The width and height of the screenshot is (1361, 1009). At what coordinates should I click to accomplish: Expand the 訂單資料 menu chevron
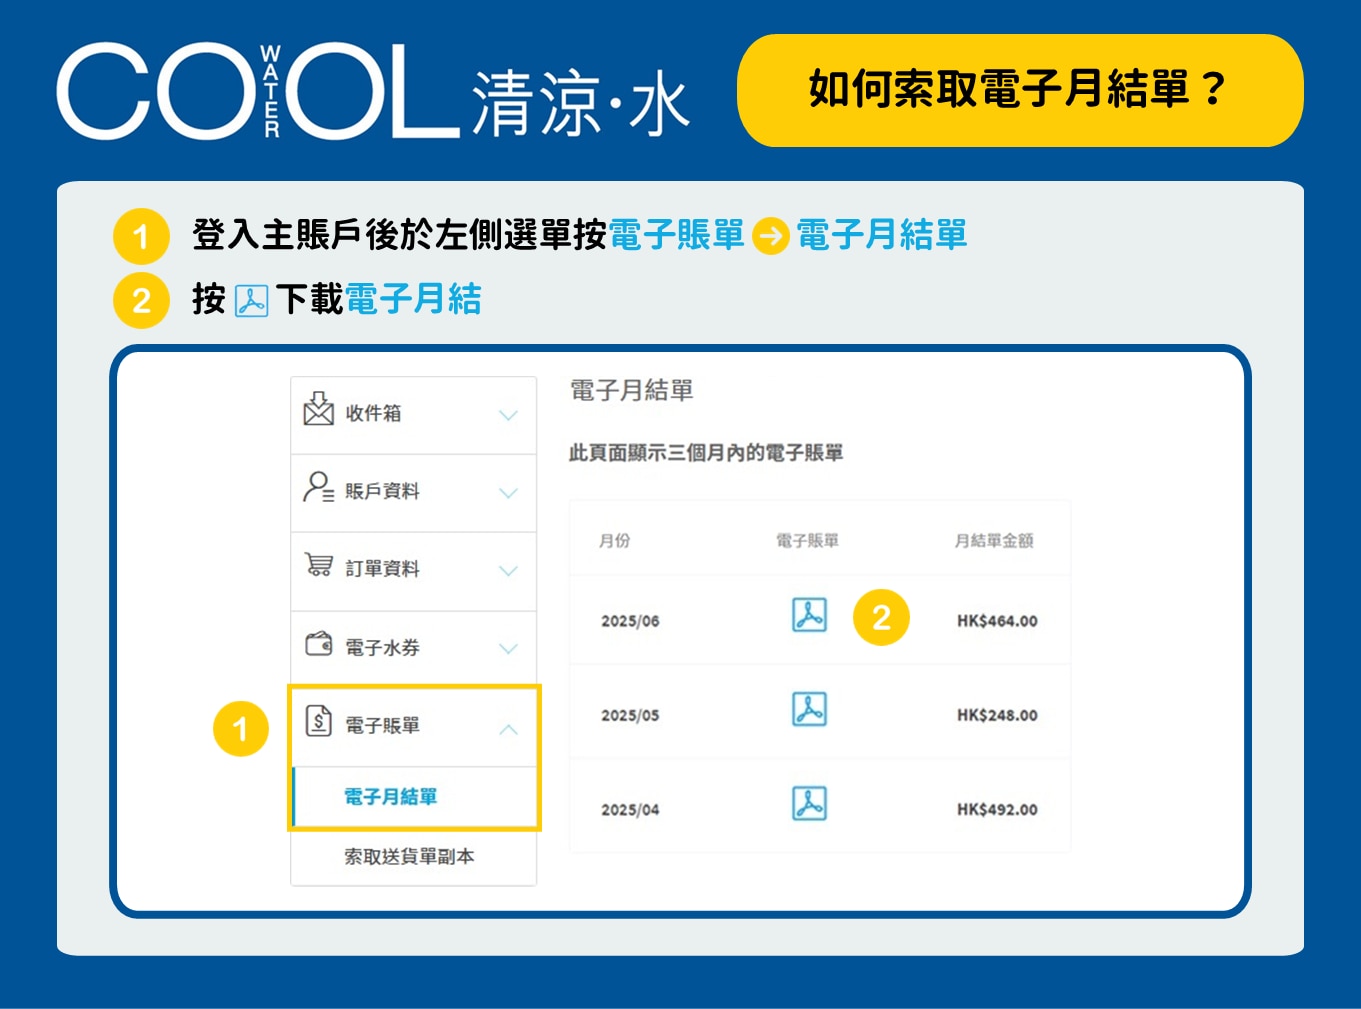coord(508,571)
